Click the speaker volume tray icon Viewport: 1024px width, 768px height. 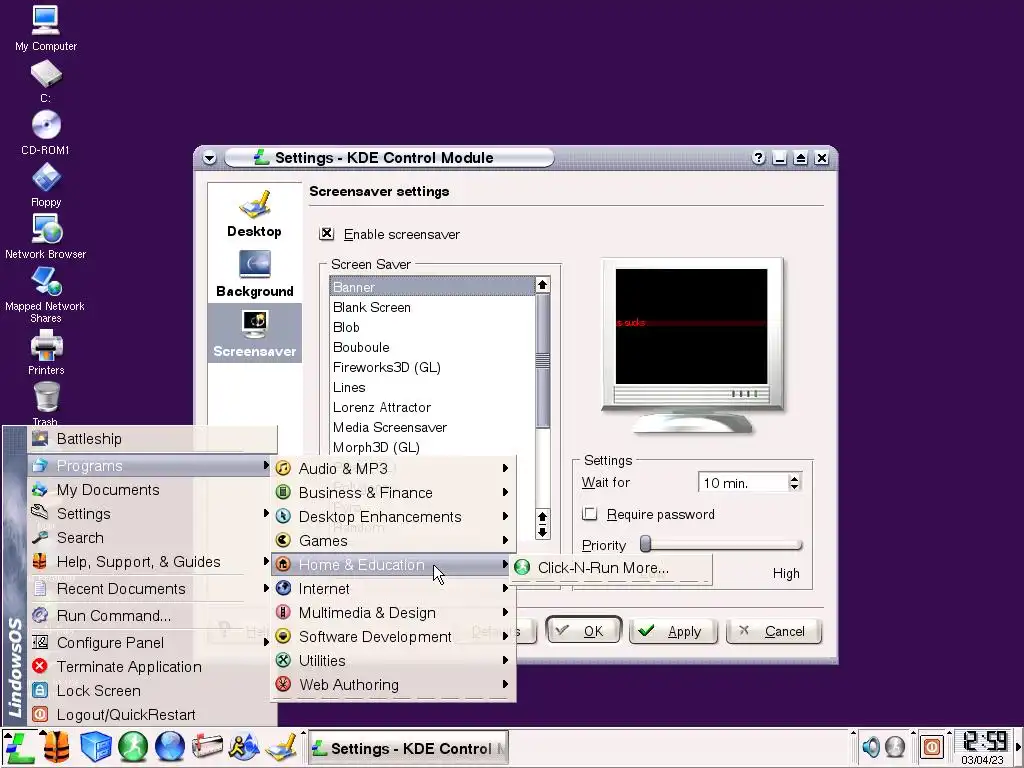coord(871,746)
